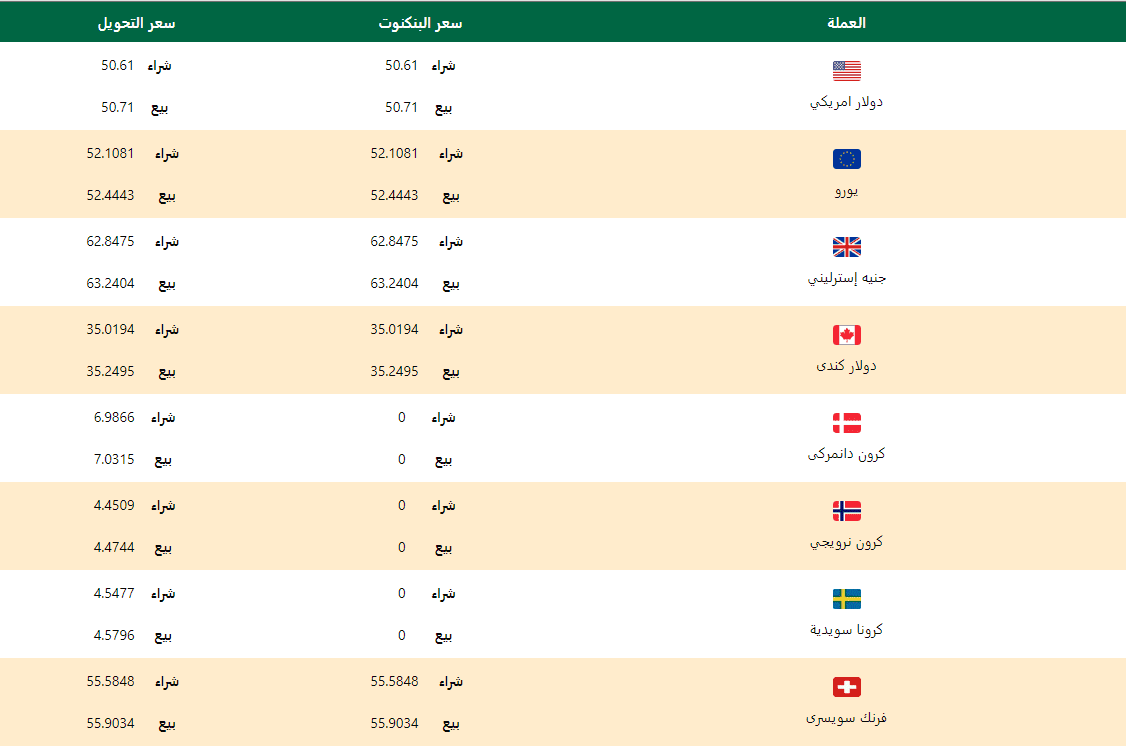Click Swedish krona transfer sell value 4.5796
Screen dimensions: 1126x750
[114, 636]
